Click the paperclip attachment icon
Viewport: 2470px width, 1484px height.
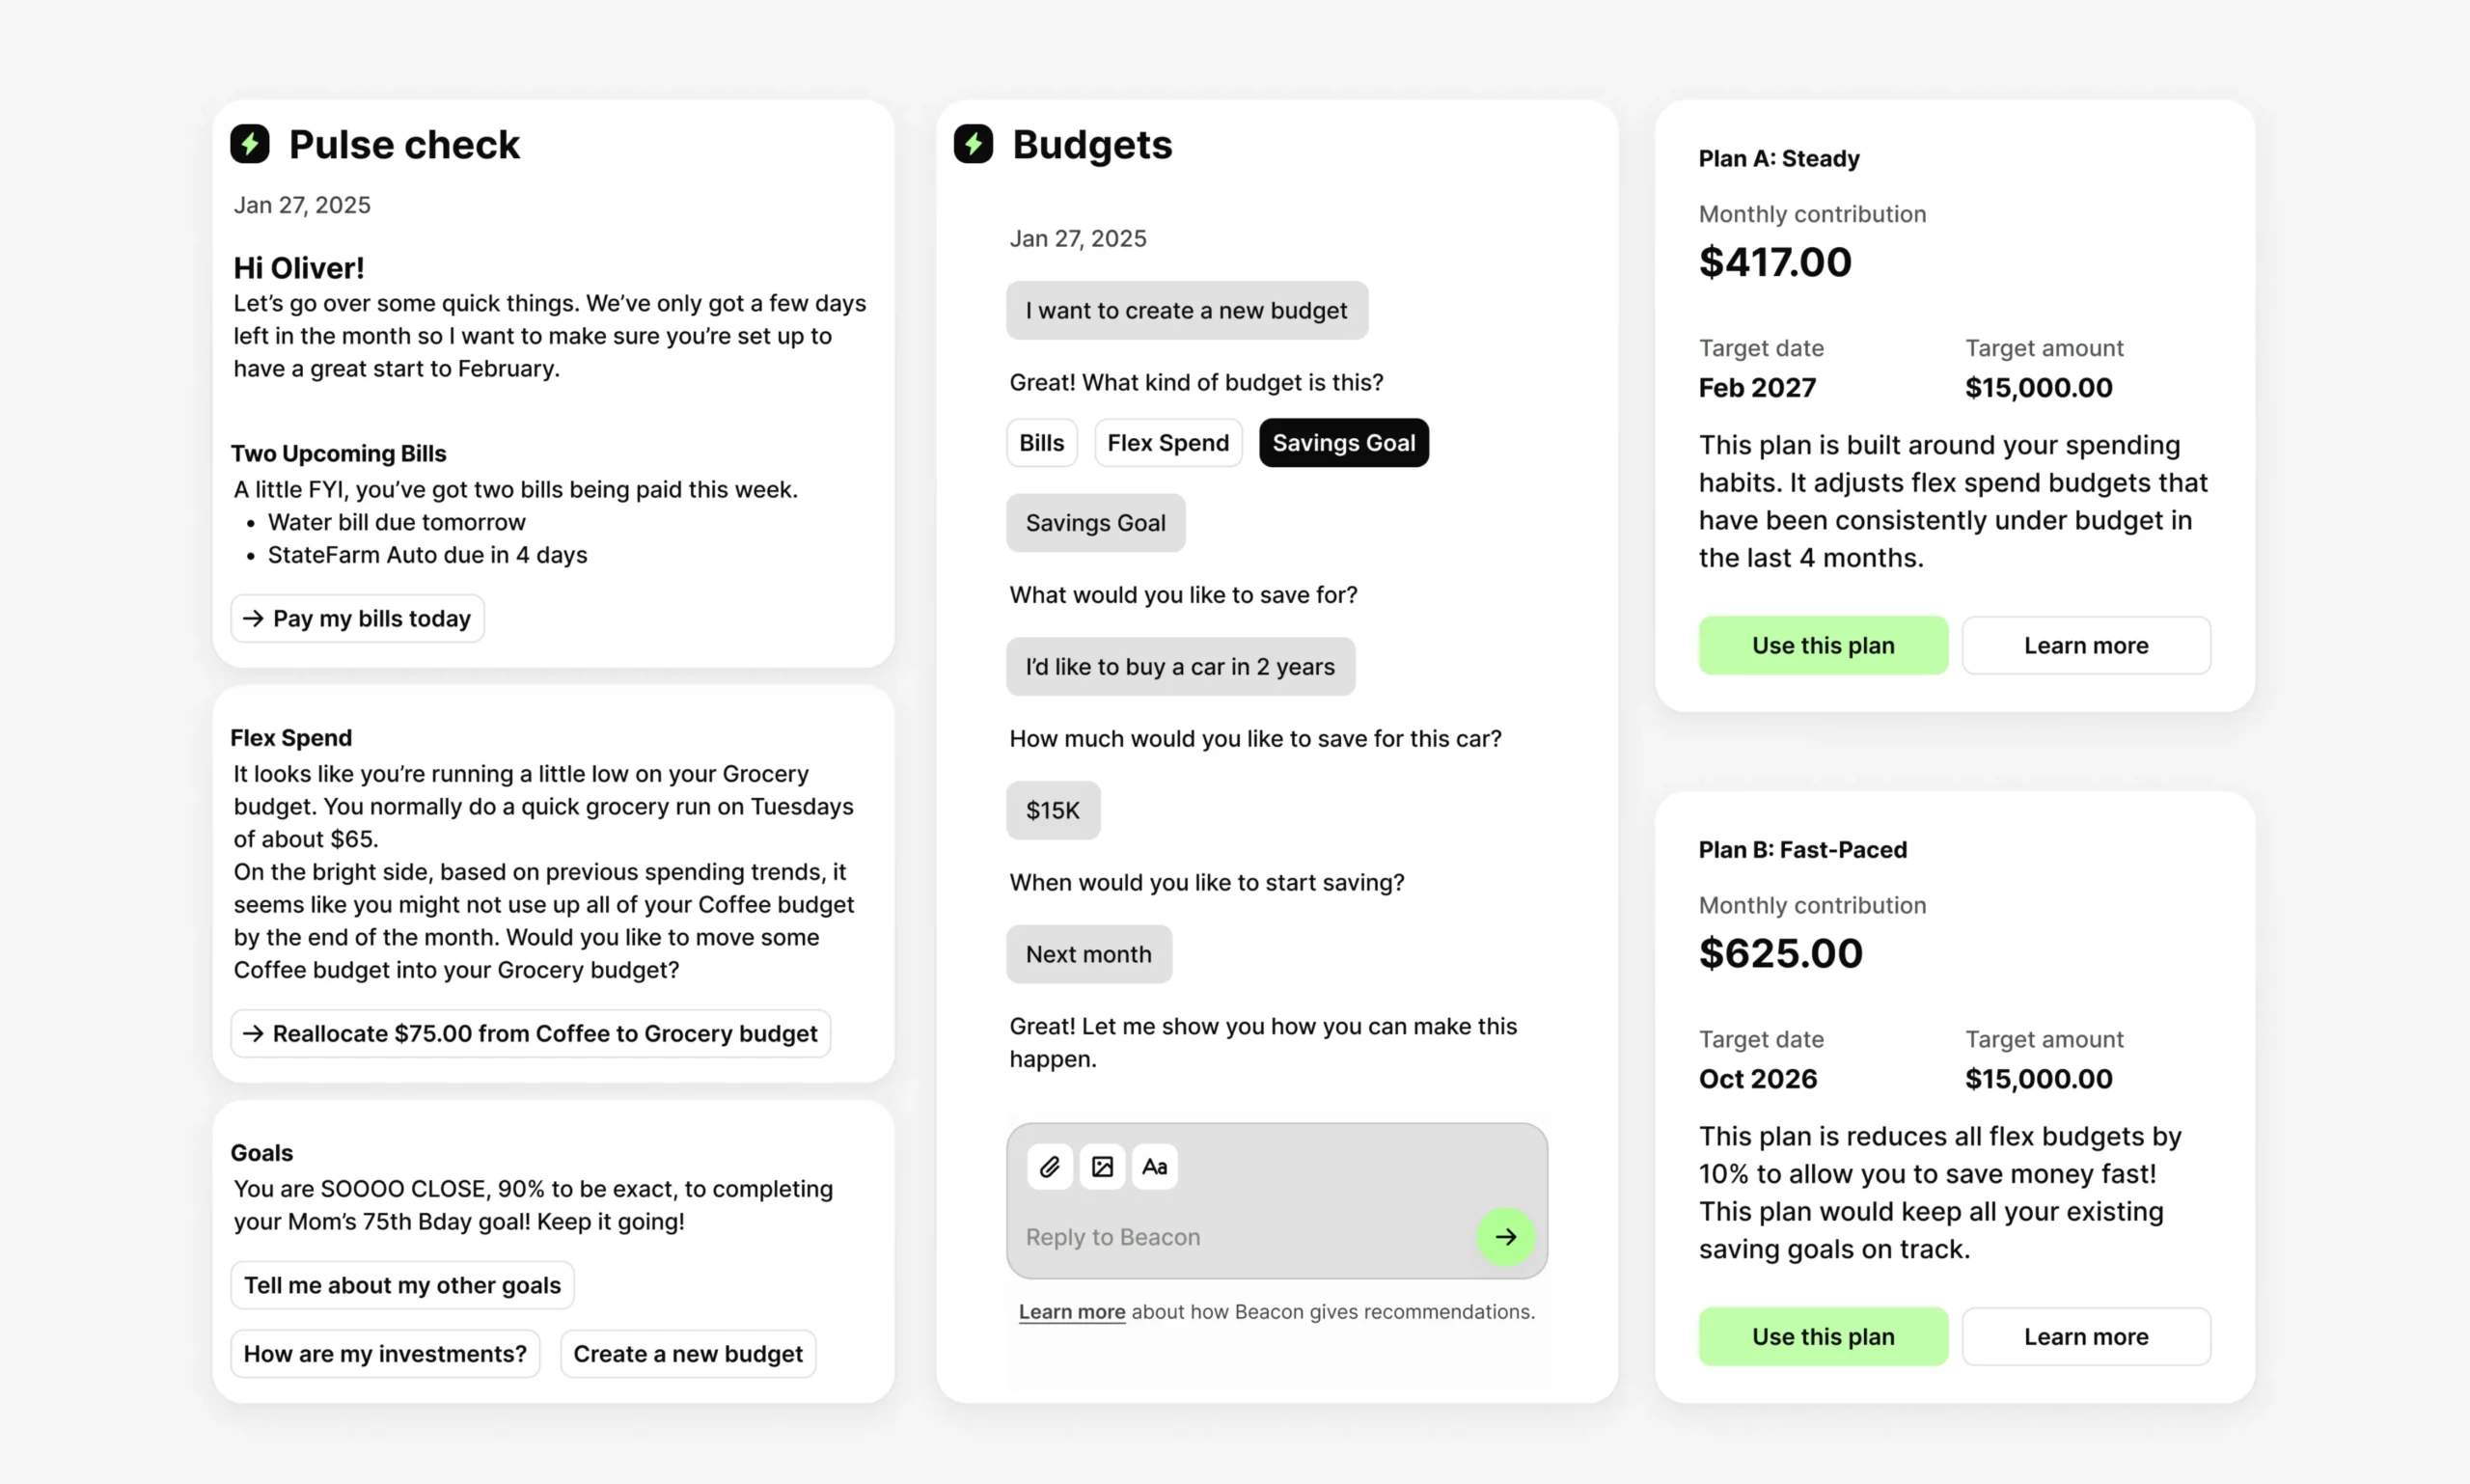1049,1166
